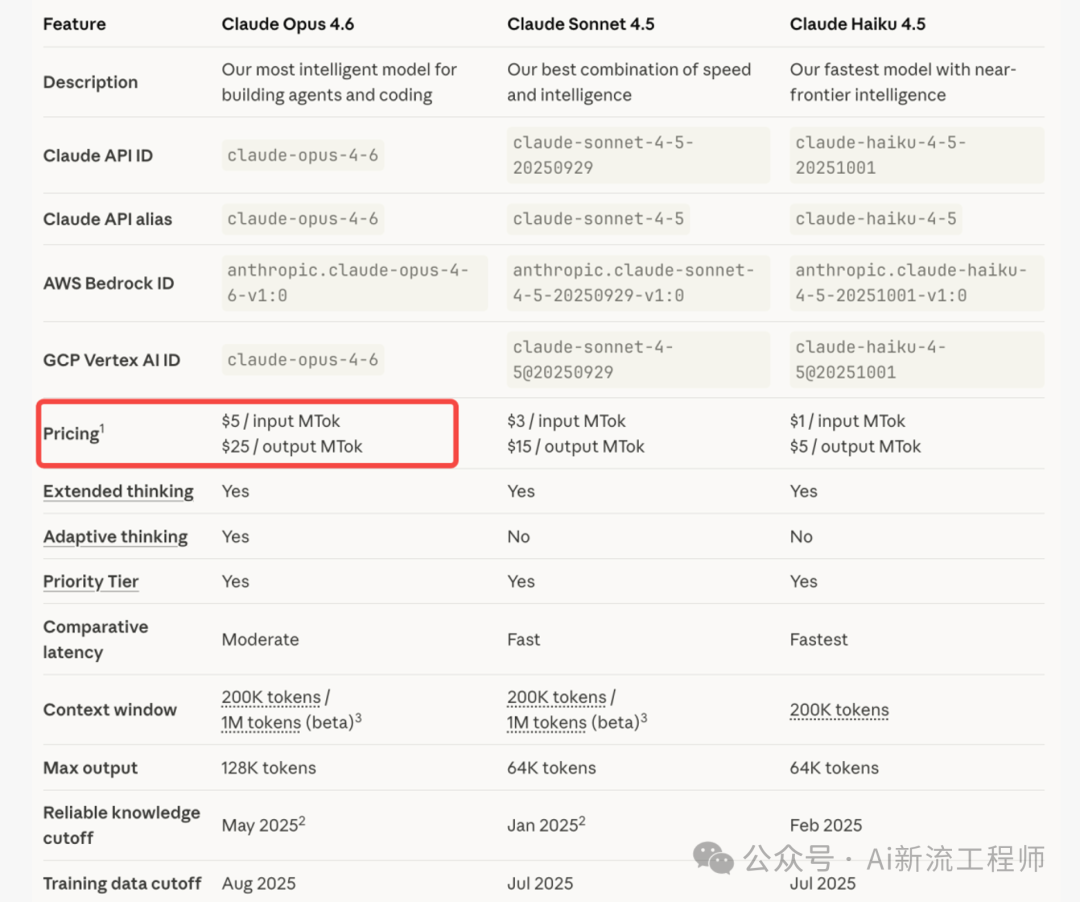Screen dimensions: 1080x902
Task: Select the claude-sonnet-4-5 API alias code
Action: click(x=598, y=219)
